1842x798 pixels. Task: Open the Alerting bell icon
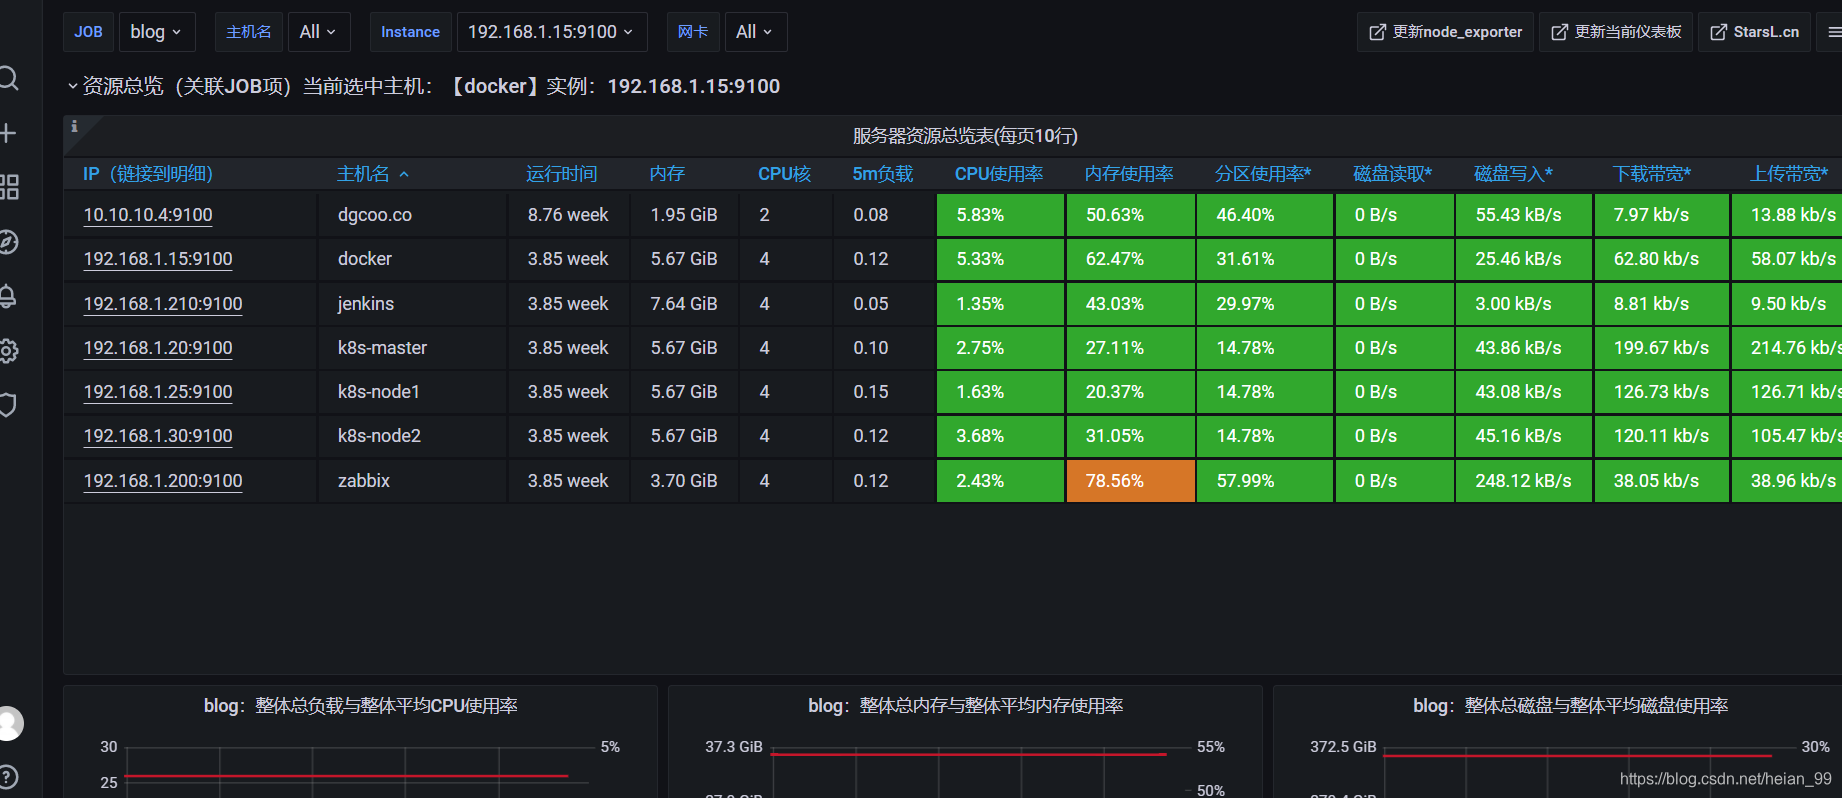[x=8, y=296]
